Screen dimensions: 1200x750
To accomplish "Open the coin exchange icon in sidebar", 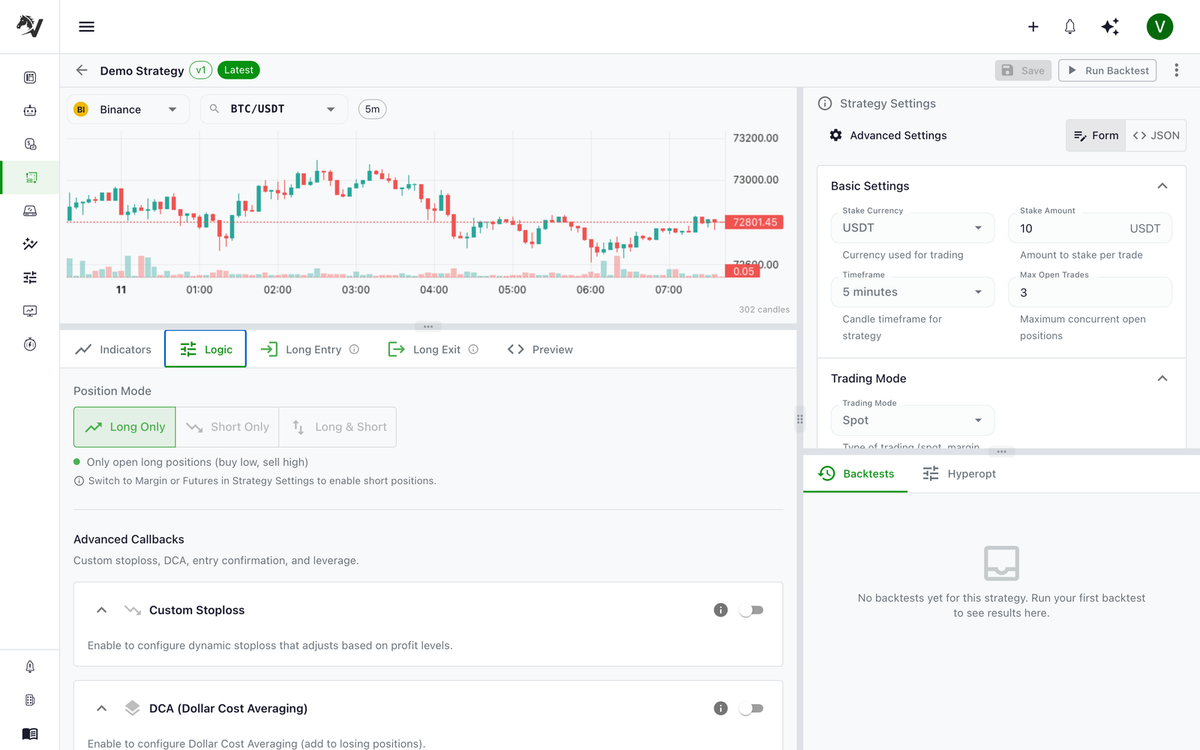I will tap(30, 144).
